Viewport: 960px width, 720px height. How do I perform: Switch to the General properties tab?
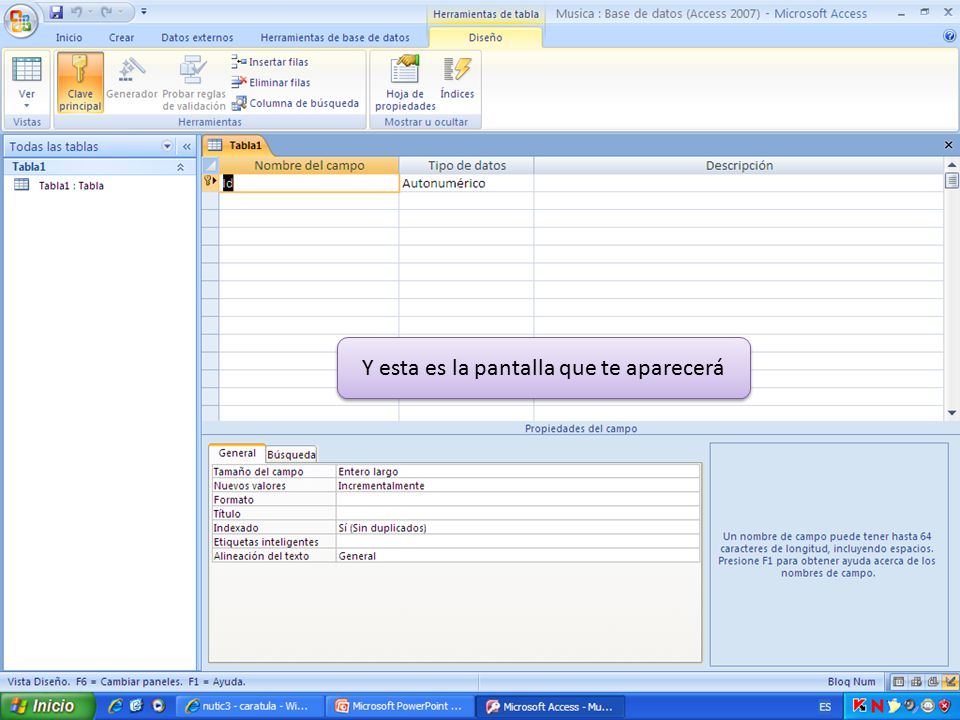[237, 453]
